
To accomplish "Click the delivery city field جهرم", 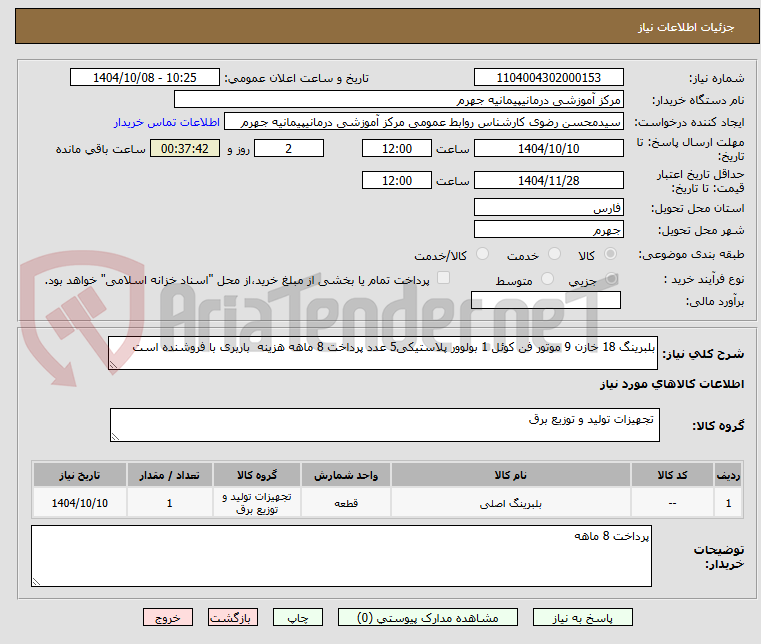I will (x=549, y=230).
